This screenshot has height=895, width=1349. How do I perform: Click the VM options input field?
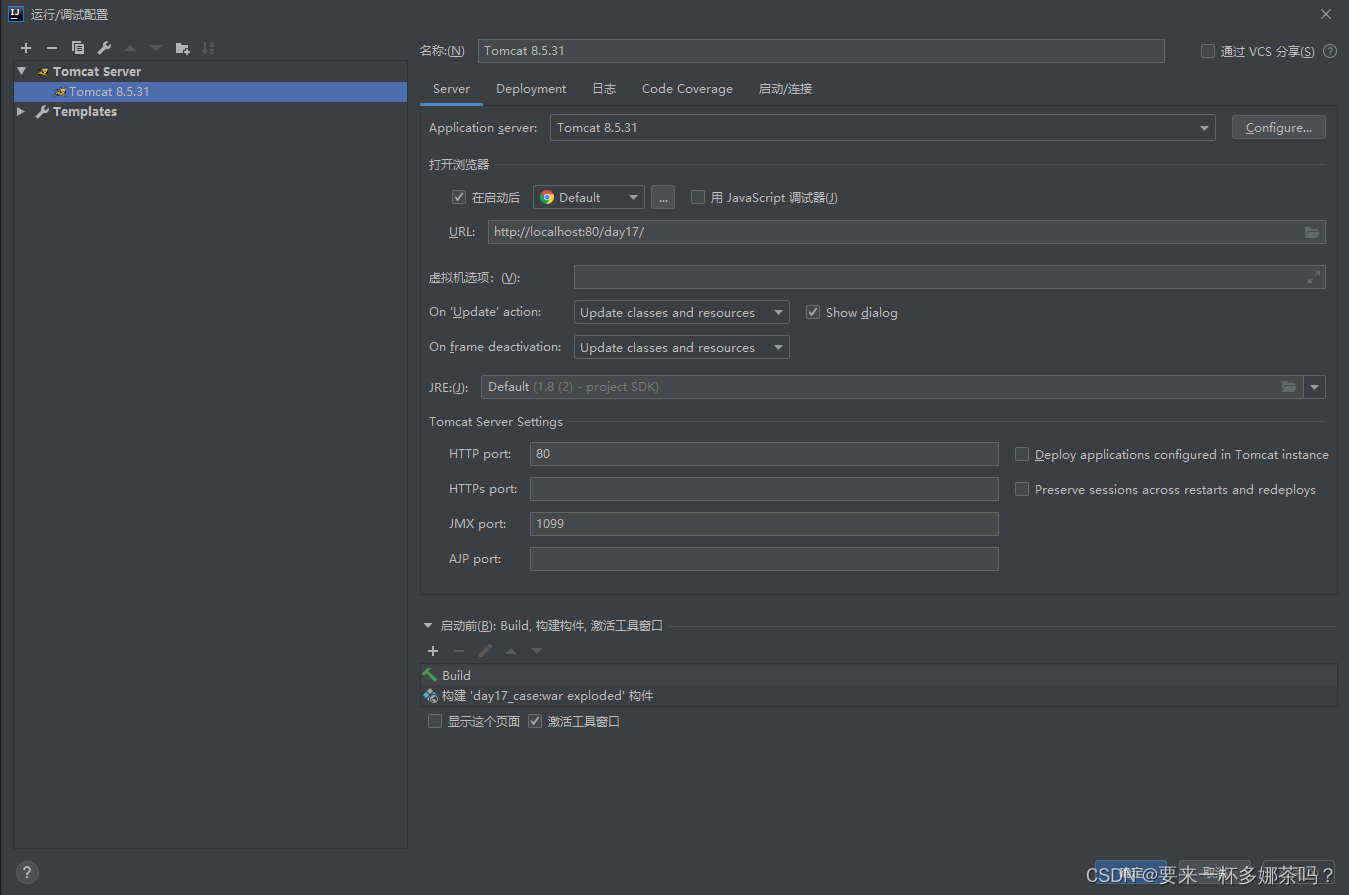point(949,277)
